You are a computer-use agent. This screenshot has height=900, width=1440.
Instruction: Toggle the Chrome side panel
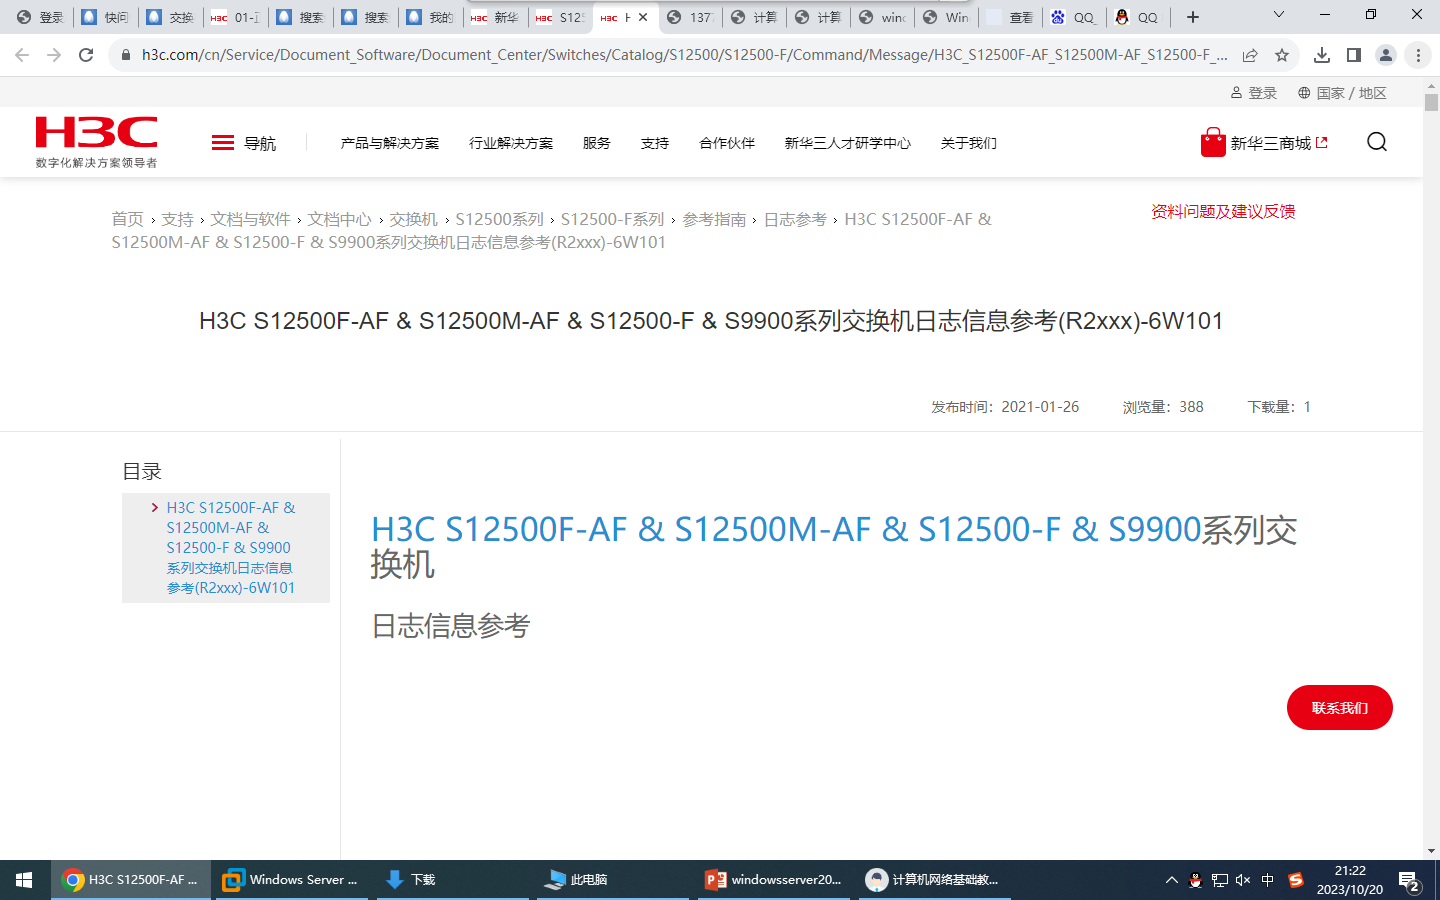pyautogui.click(x=1354, y=55)
